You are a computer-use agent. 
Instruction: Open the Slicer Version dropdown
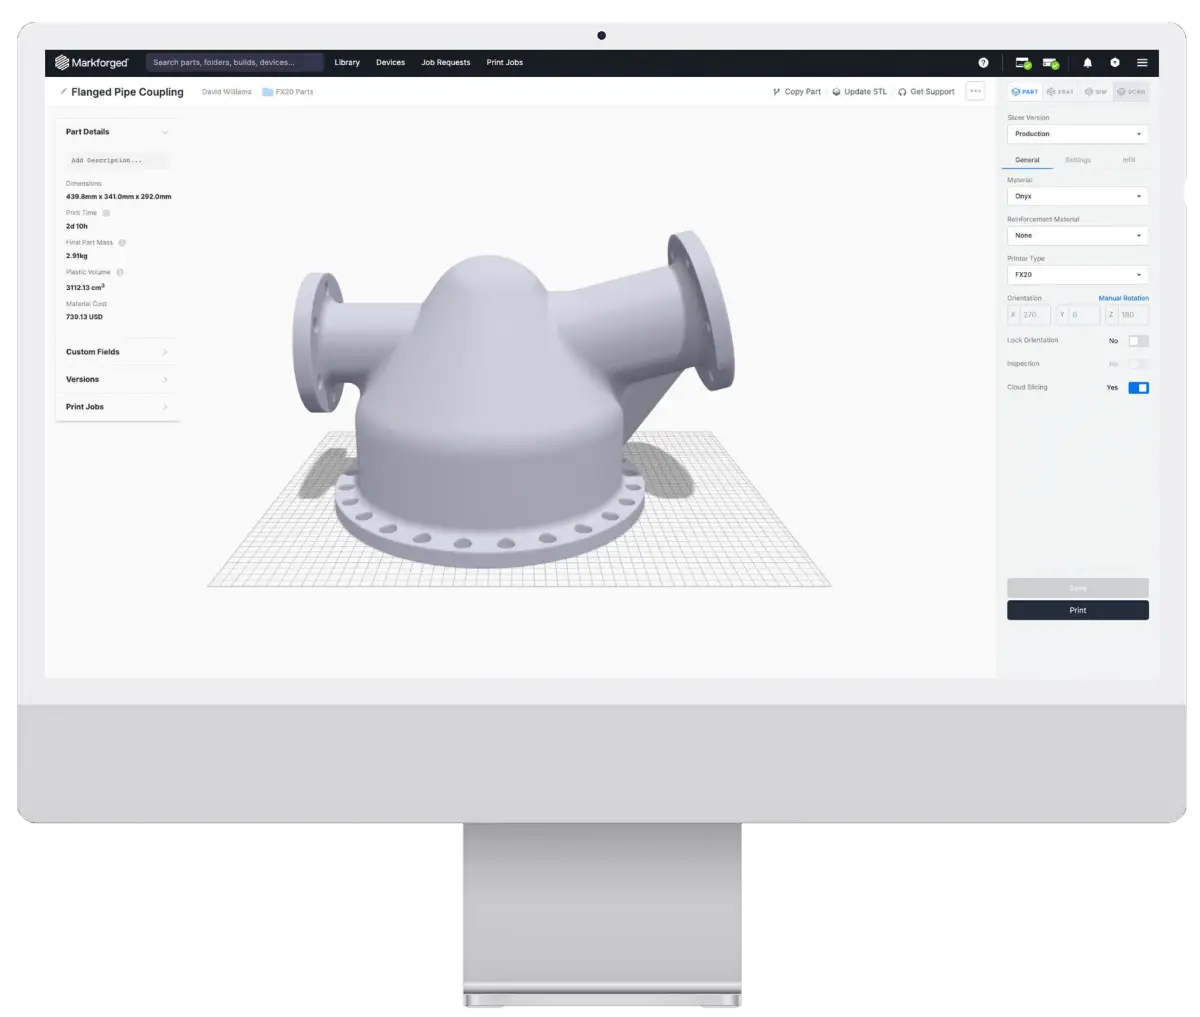pyautogui.click(x=1077, y=133)
